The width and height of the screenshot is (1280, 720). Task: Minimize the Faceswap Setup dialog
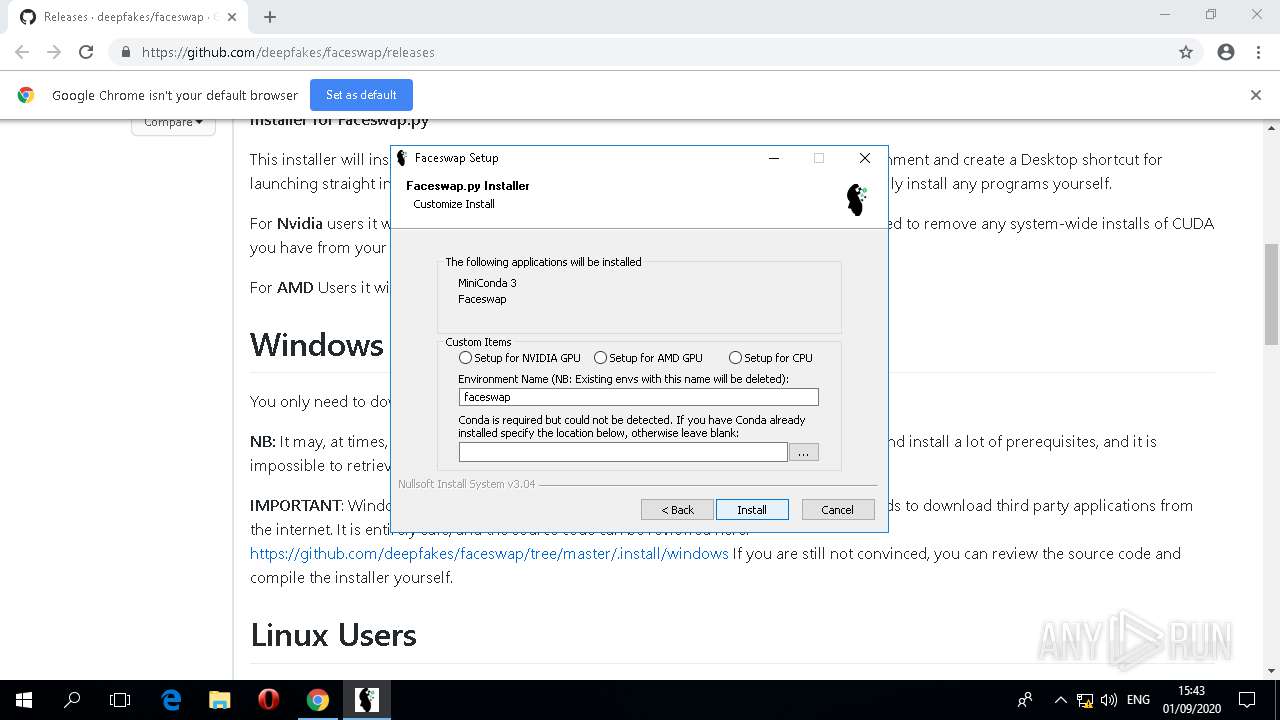click(x=774, y=158)
